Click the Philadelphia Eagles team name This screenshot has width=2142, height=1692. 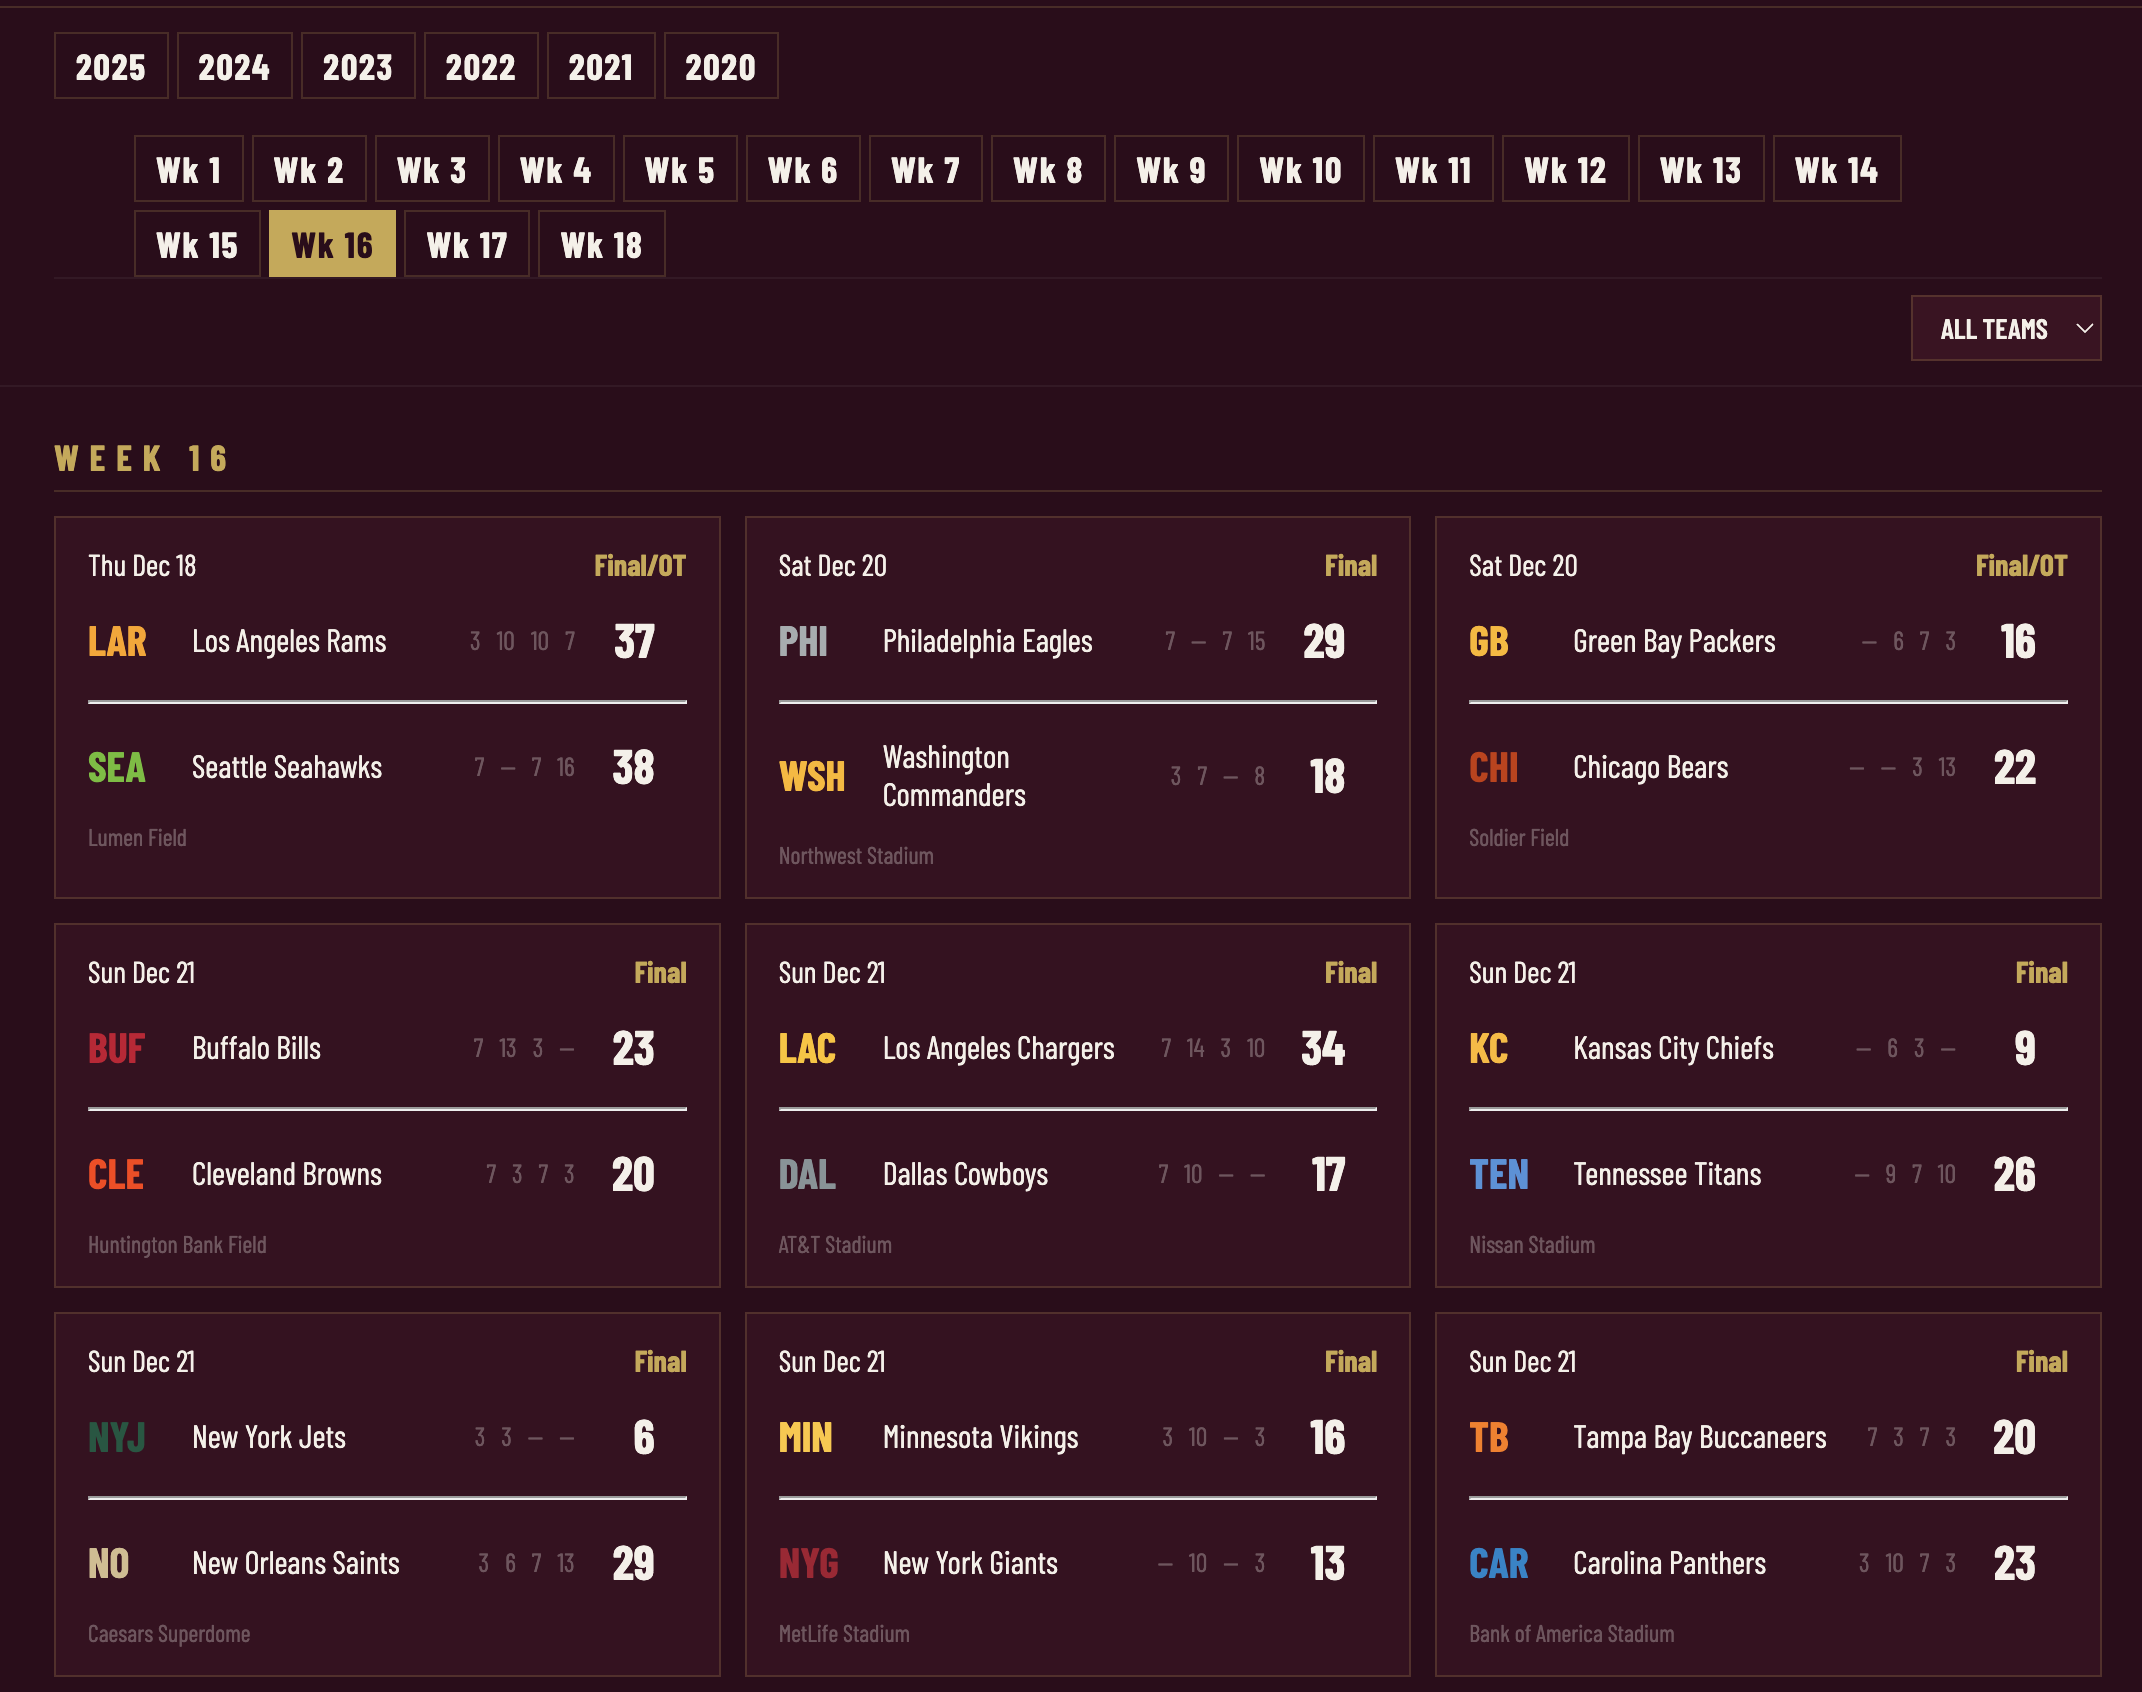[987, 642]
